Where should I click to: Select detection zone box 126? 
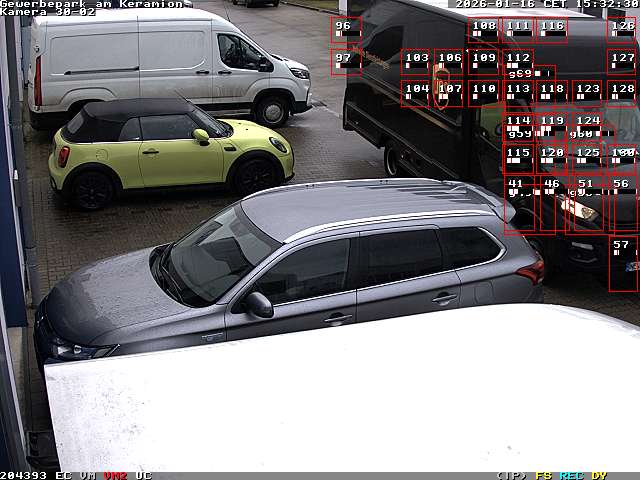[622, 30]
